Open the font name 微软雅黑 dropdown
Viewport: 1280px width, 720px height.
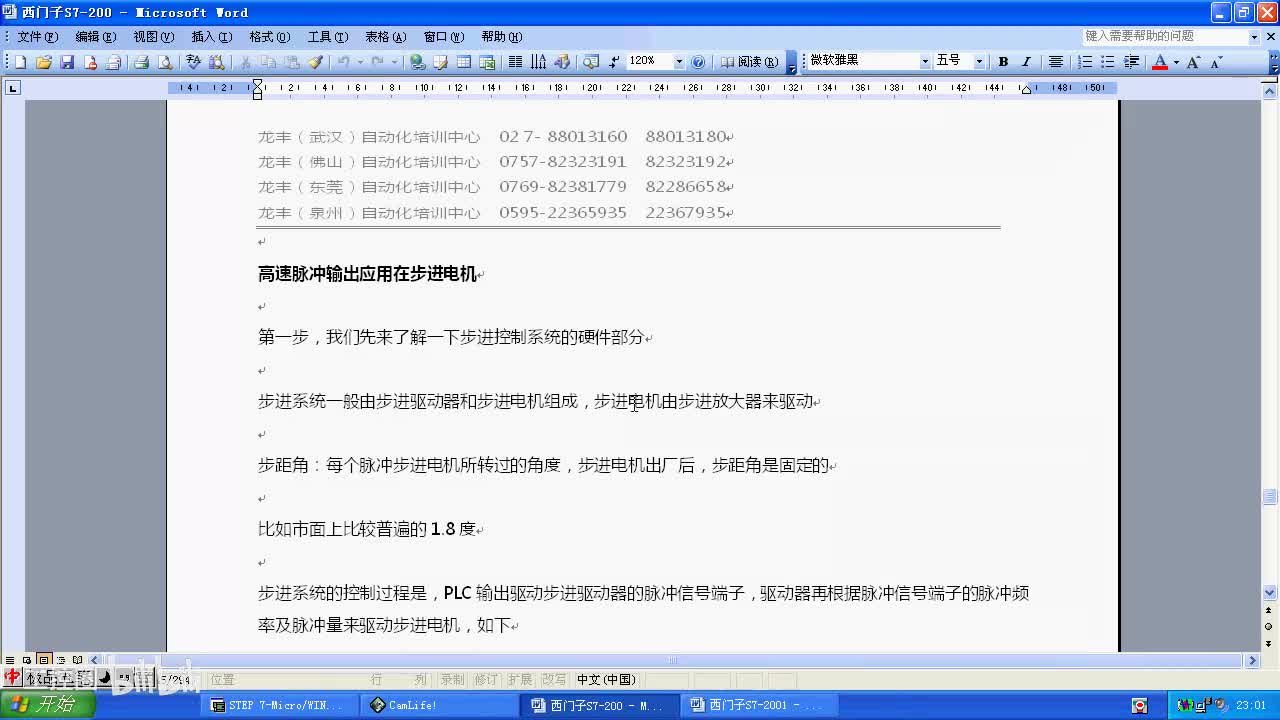click(x=924, y=62)
